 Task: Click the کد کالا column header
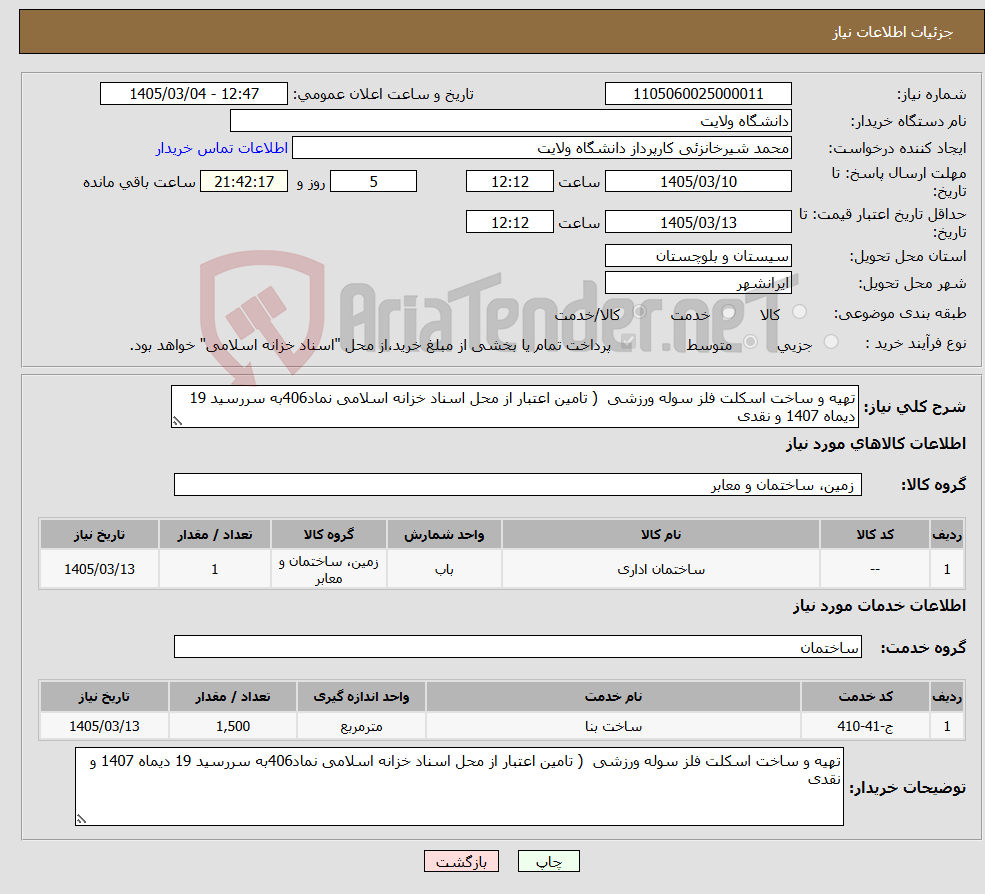(875, 534)
